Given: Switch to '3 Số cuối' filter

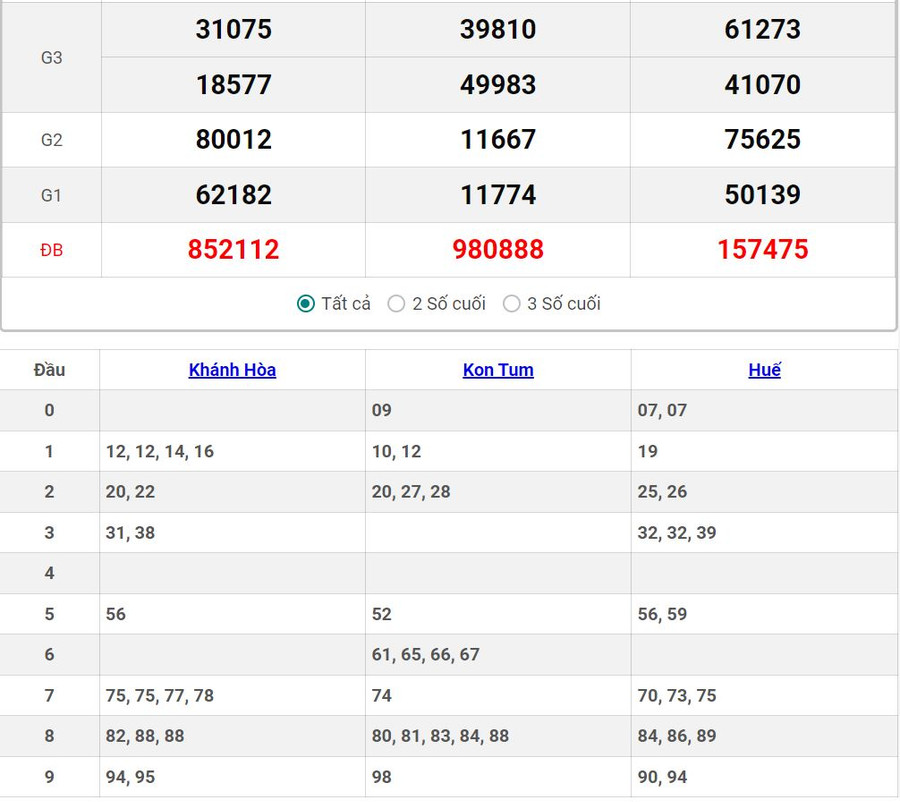Looking at the screenshot, I should point(512,304).
